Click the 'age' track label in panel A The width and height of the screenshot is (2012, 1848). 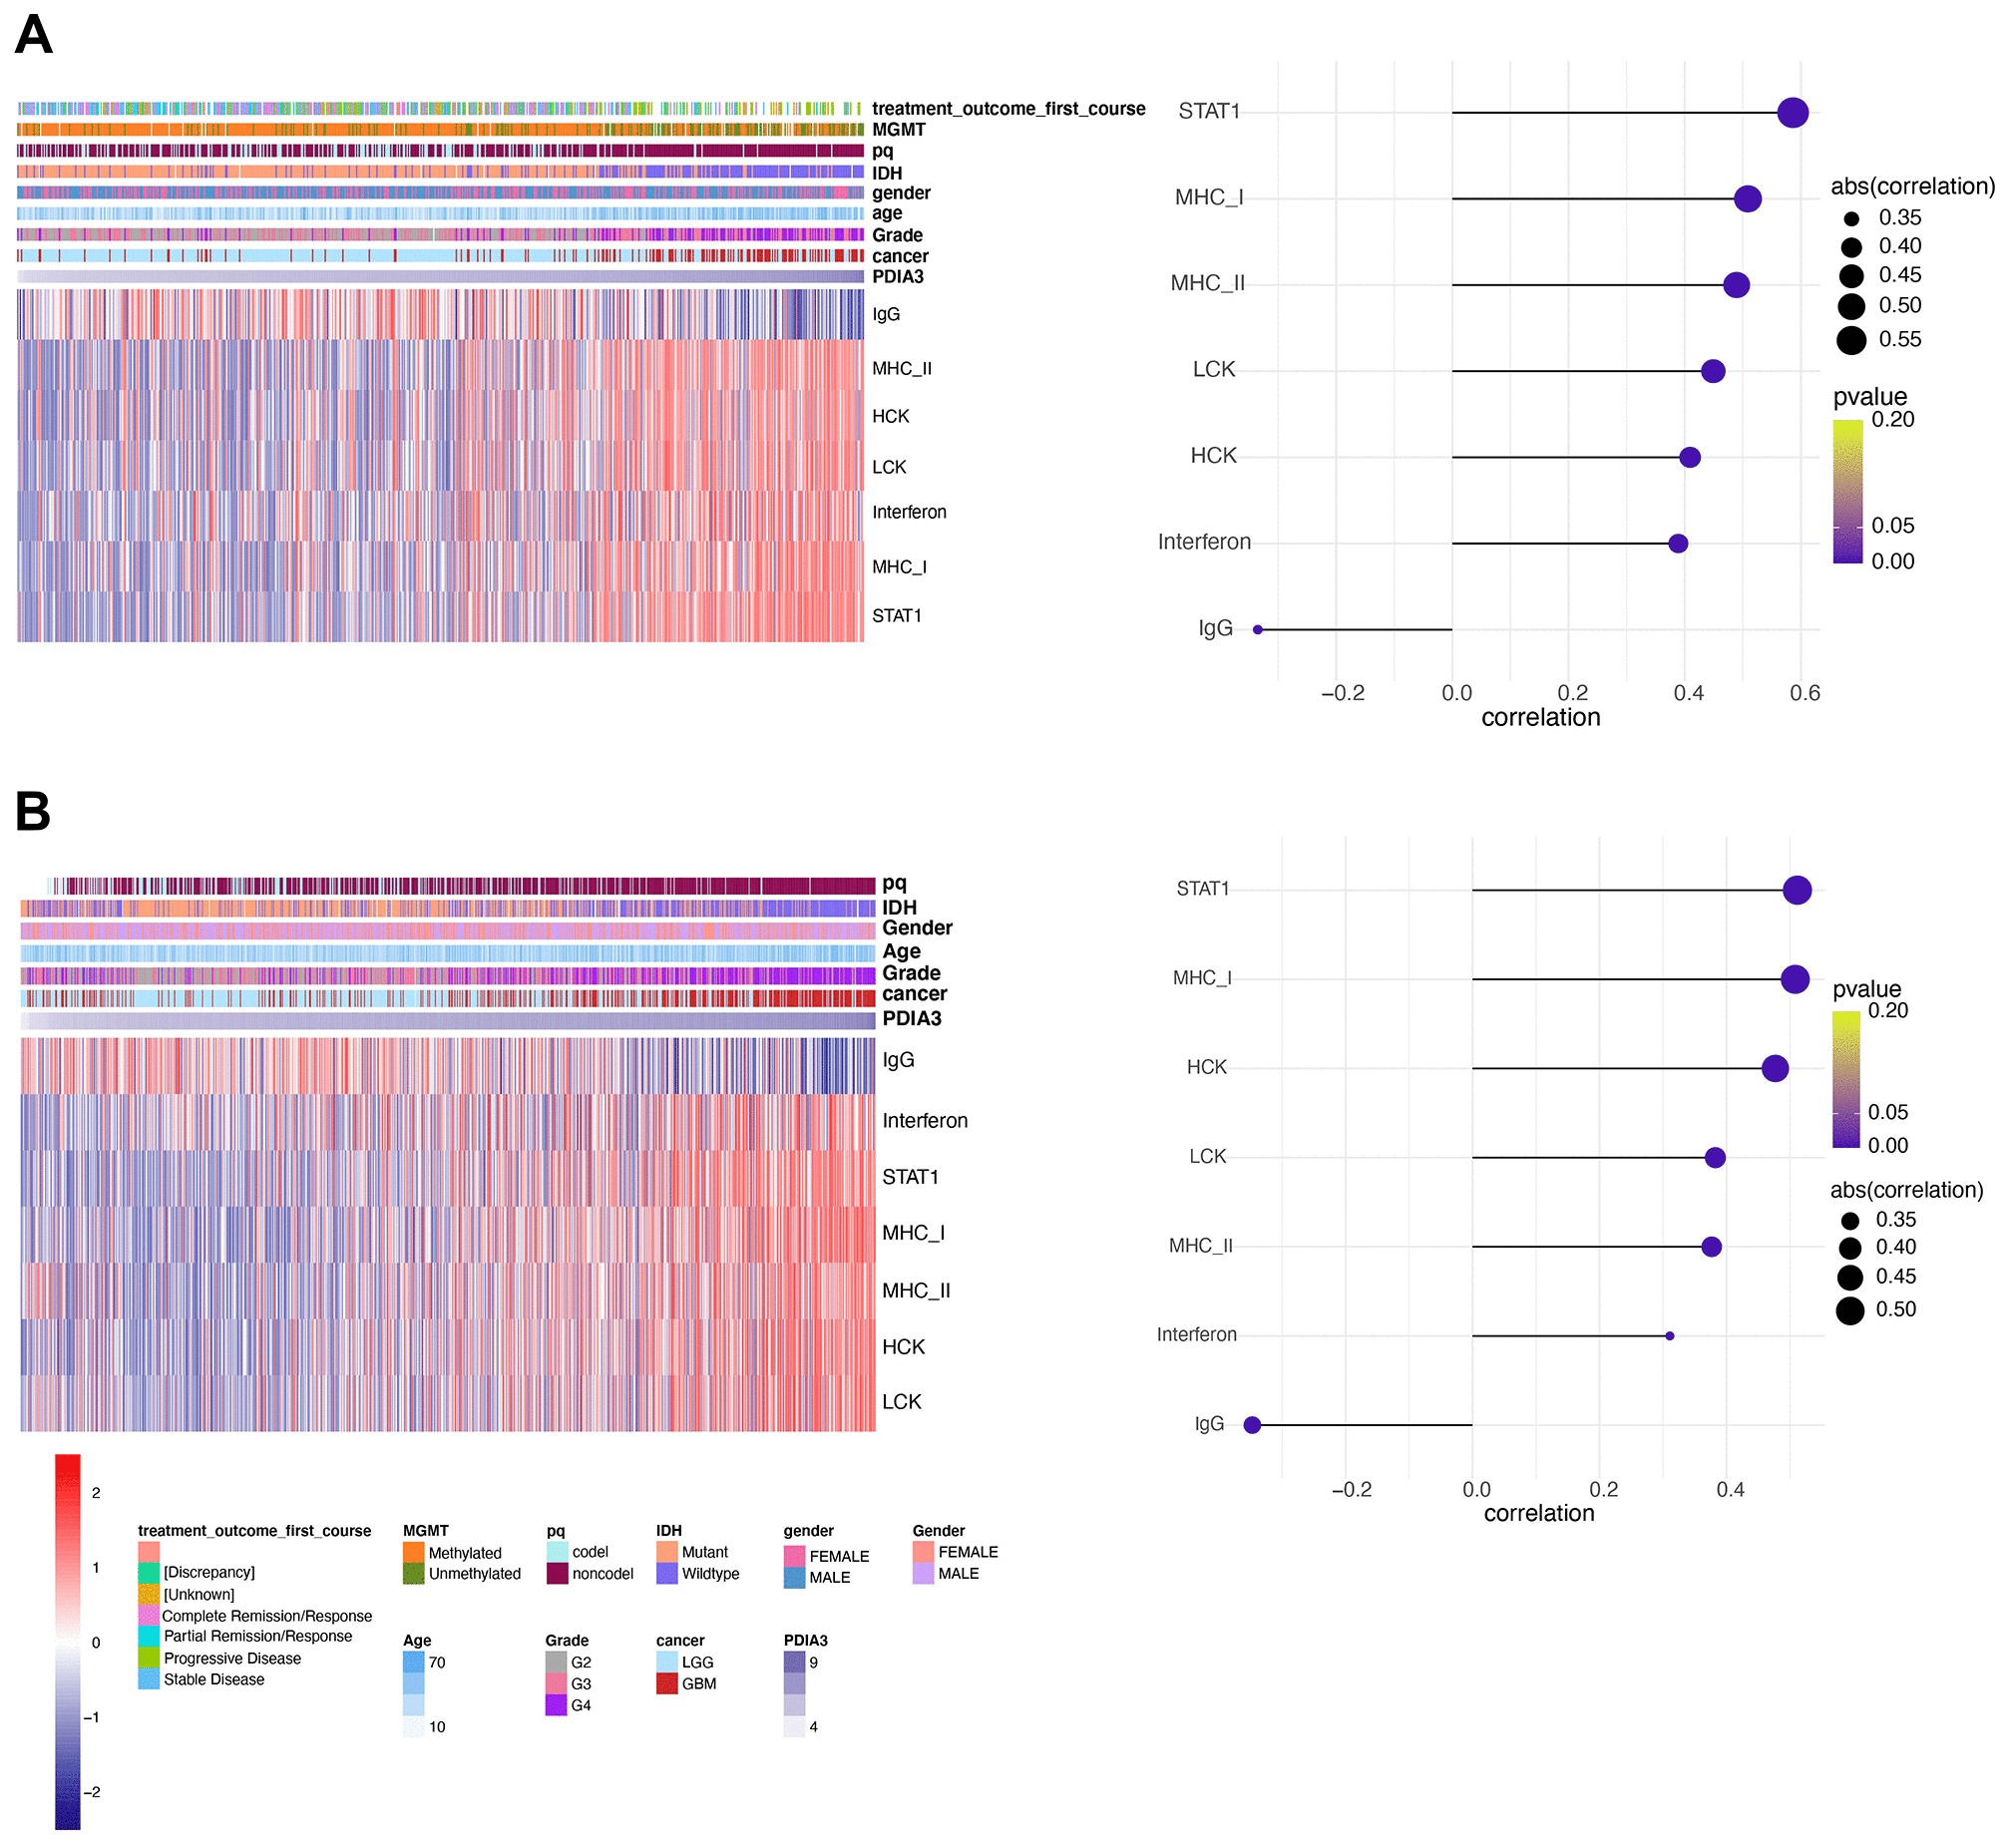coord(887,214)
